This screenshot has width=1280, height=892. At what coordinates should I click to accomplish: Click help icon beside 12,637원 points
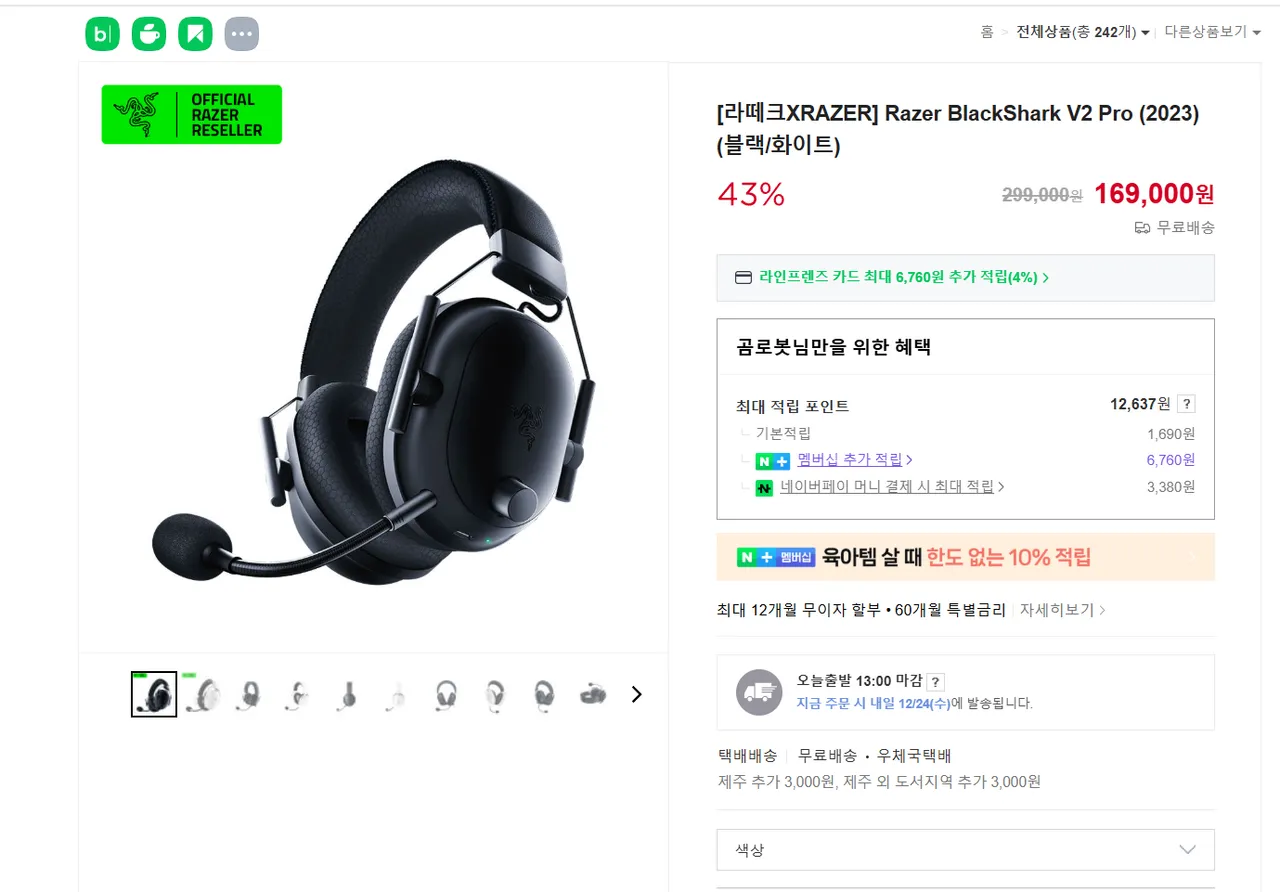pyautogui.click(x=1186, y=404)
